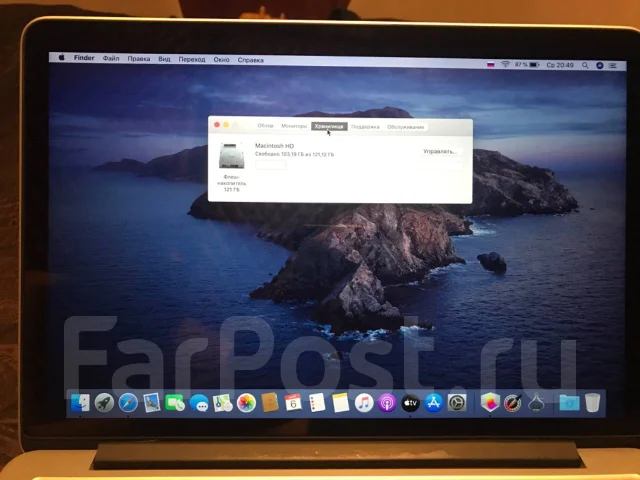Open App Store in the dock
The width and height of the screenshot is (640, 480).
click(x=433, y=403)
